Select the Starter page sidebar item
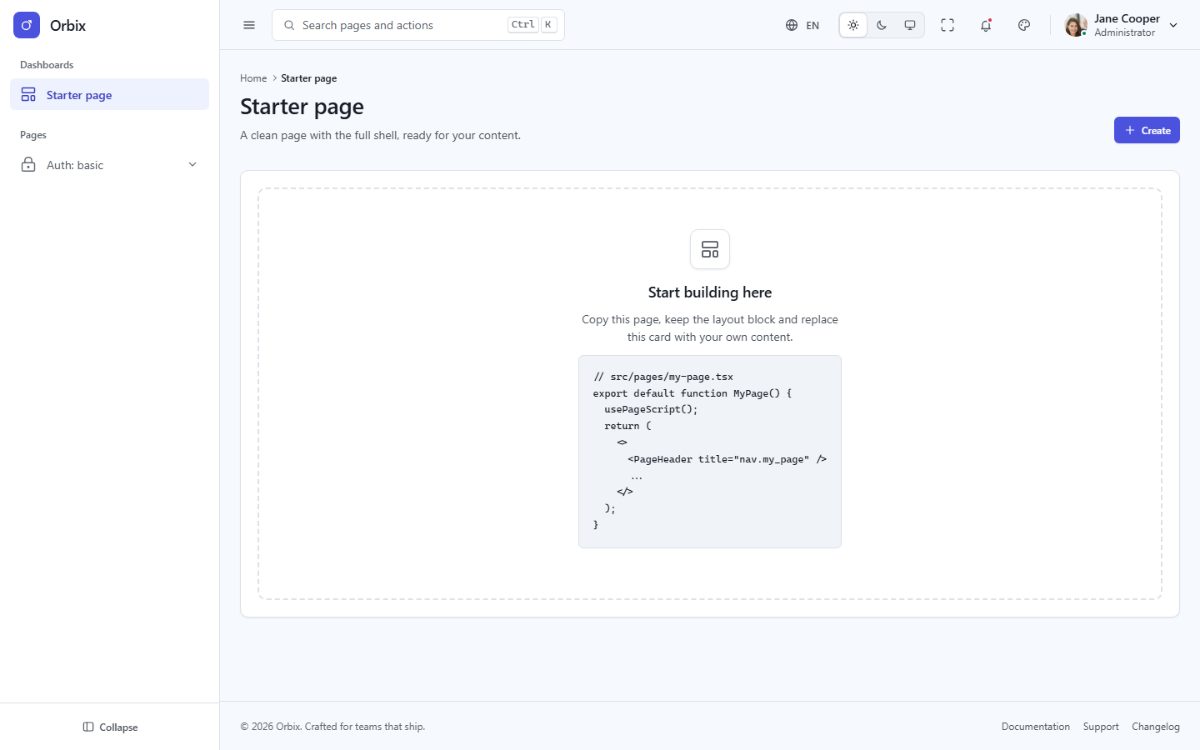The width and height of the screenshot is (1200, 750). point(109,95)
